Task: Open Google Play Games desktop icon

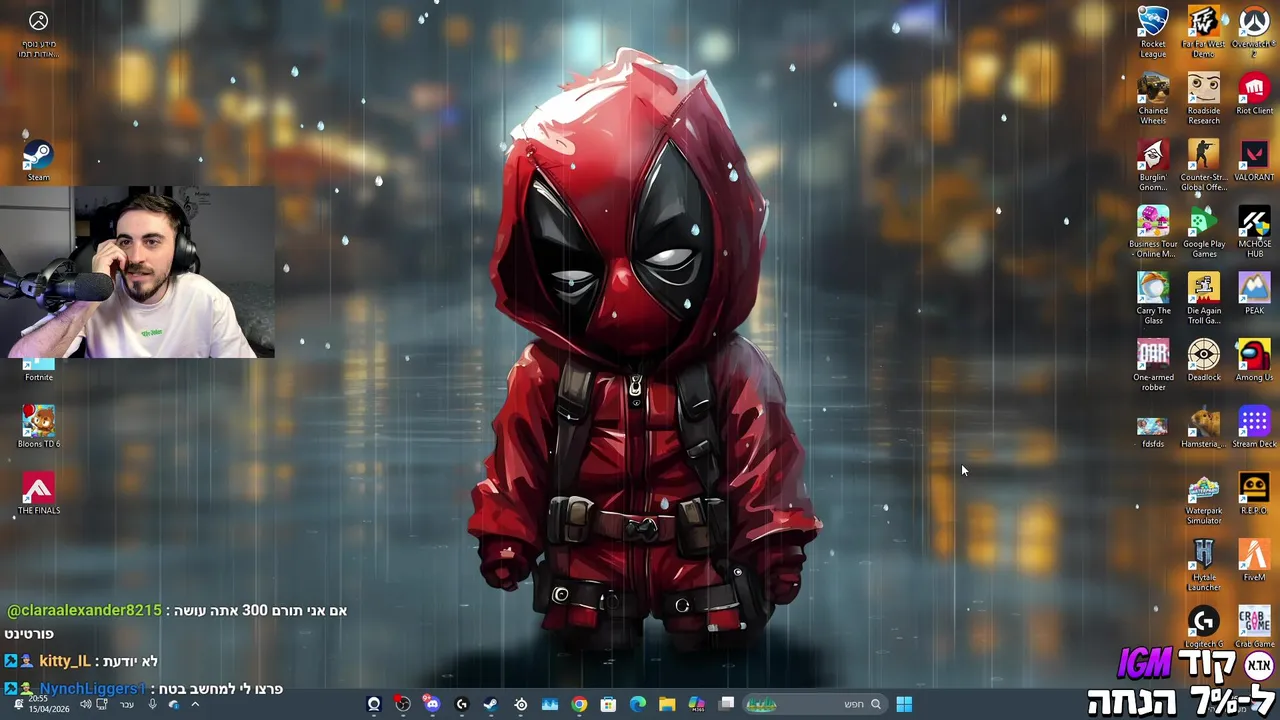Action: click(1203, 232)
